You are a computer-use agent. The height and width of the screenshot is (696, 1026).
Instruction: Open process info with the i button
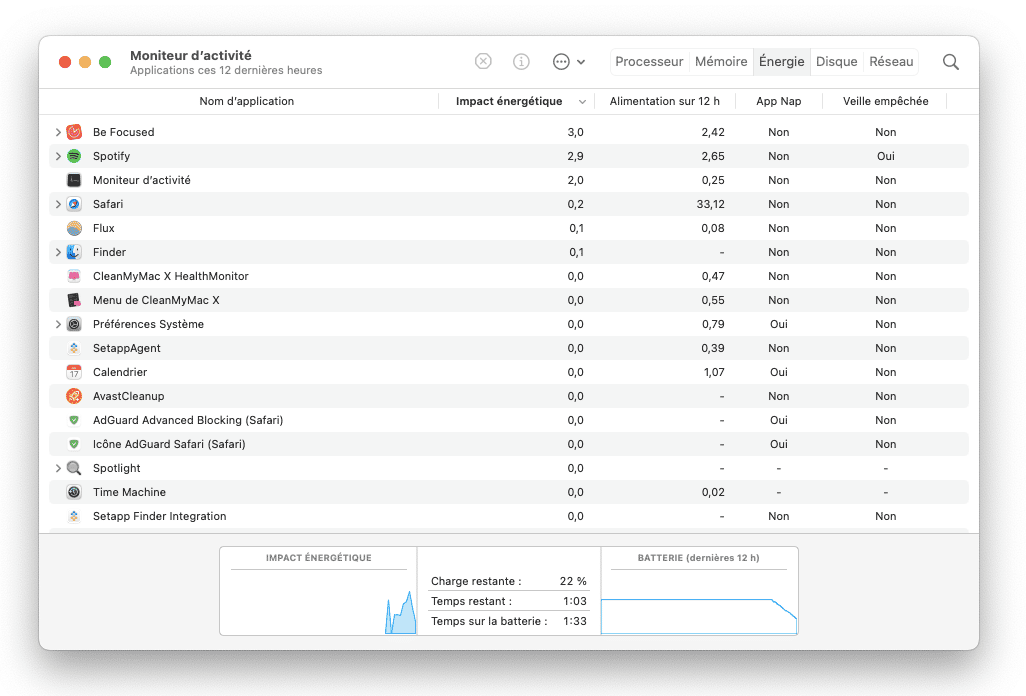[x=521, y=61]
